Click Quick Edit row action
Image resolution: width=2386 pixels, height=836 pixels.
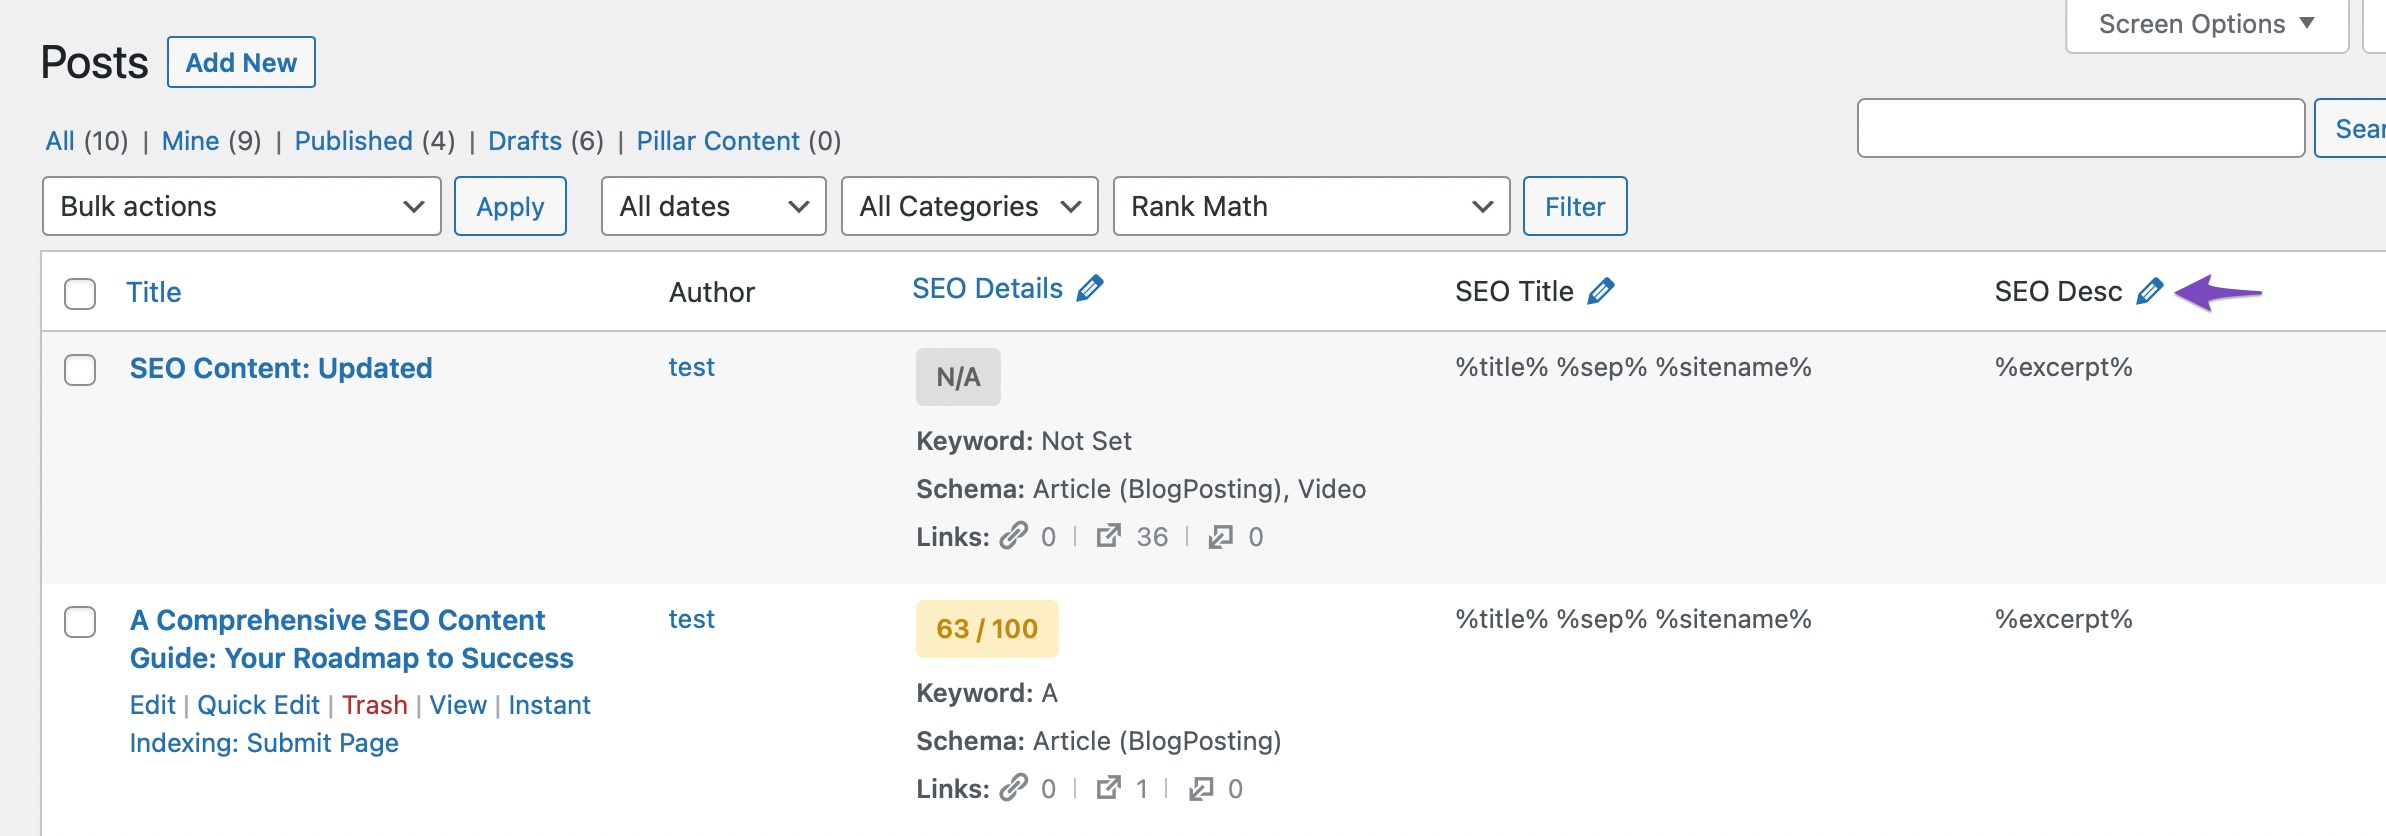click(x=258, y=705)
